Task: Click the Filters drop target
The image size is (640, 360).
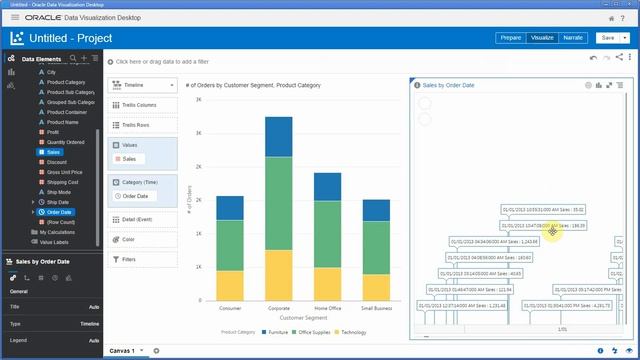Action: (142, 260)
